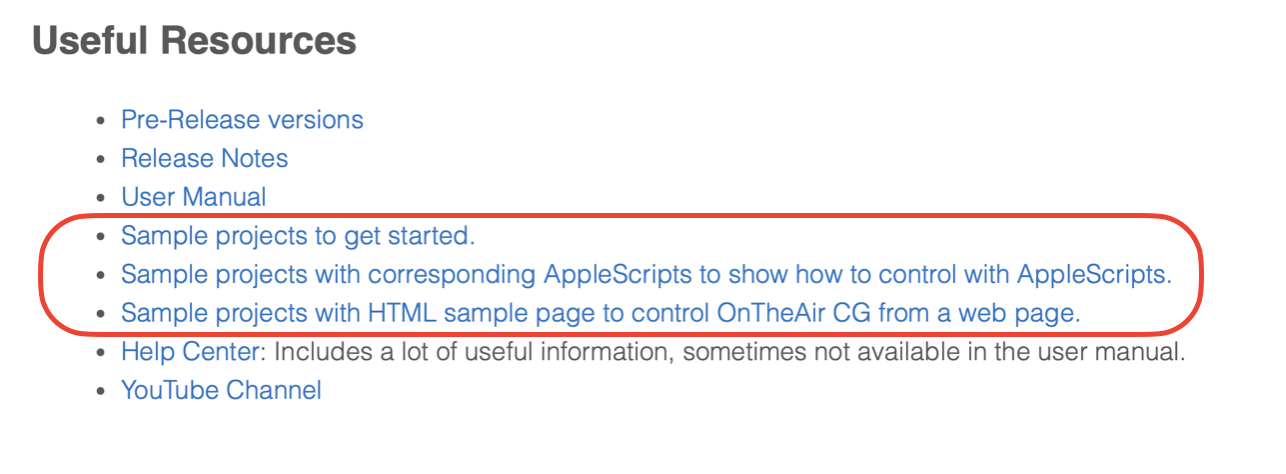The image size is (1286, 474).
Task: Open the AppleScripts sample projects link
Action: pos(646,274)
